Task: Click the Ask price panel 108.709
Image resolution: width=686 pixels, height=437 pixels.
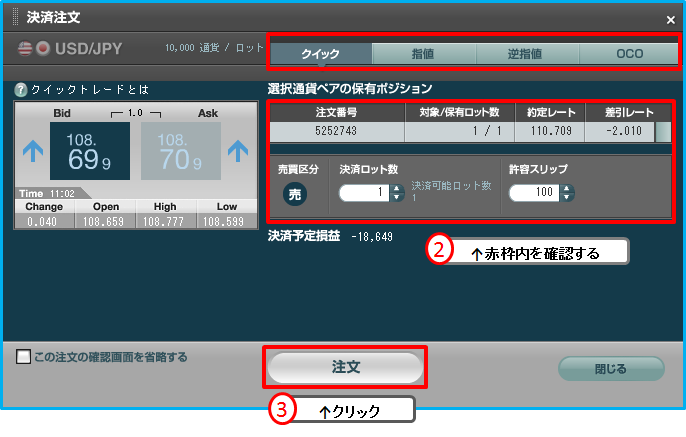Action: click(x=181, y=151)
